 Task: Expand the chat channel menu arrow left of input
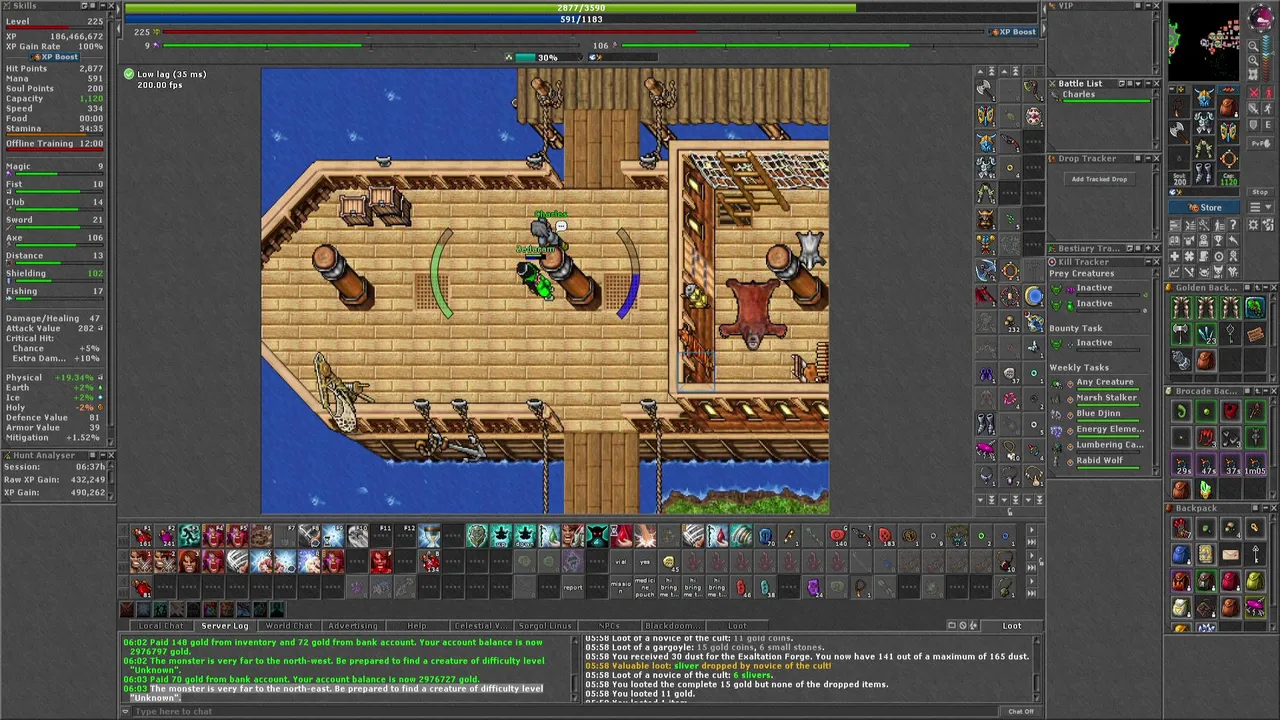(126, 711)
